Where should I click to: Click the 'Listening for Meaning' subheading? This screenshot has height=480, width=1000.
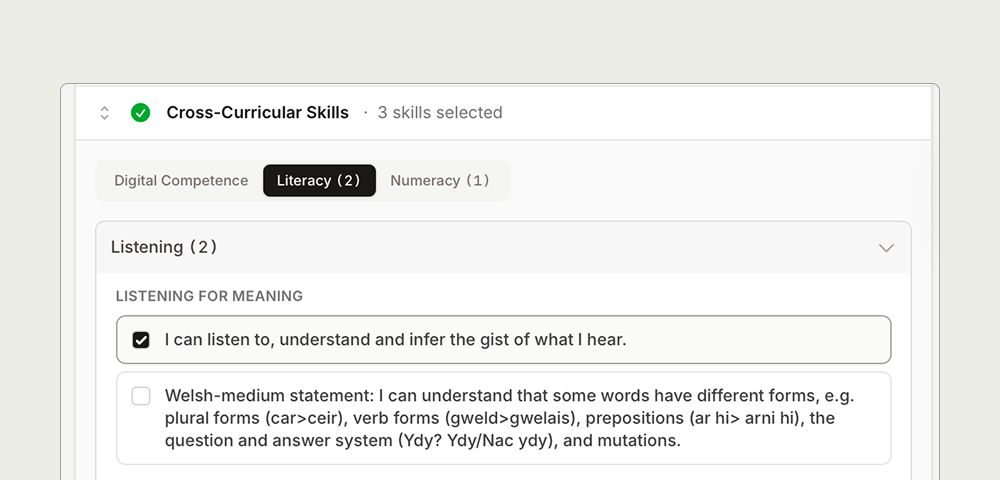[x=209, y=296]
